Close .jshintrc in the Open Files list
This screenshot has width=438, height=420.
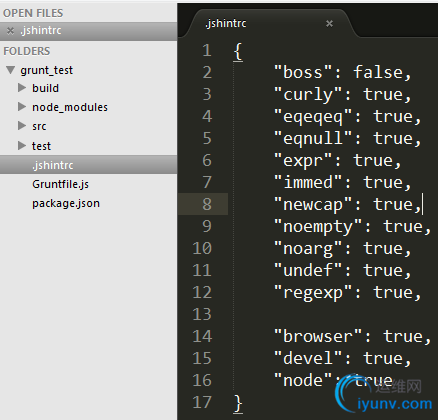10,31
